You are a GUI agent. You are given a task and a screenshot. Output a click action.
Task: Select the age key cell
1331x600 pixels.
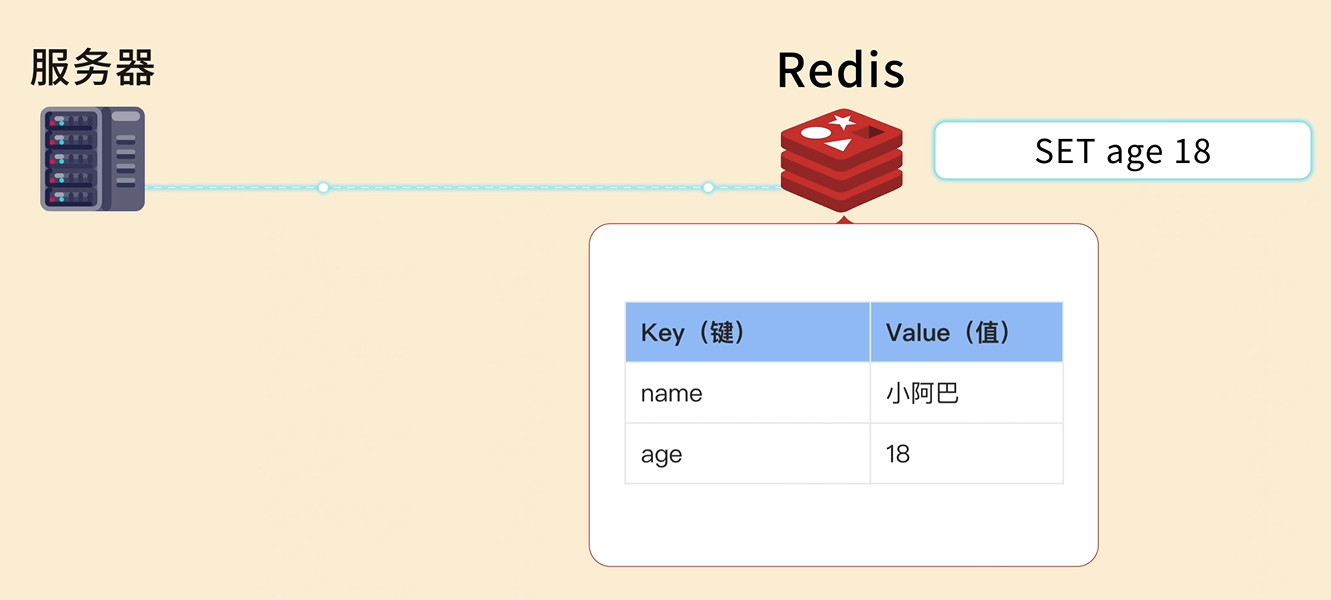(747, 454)
